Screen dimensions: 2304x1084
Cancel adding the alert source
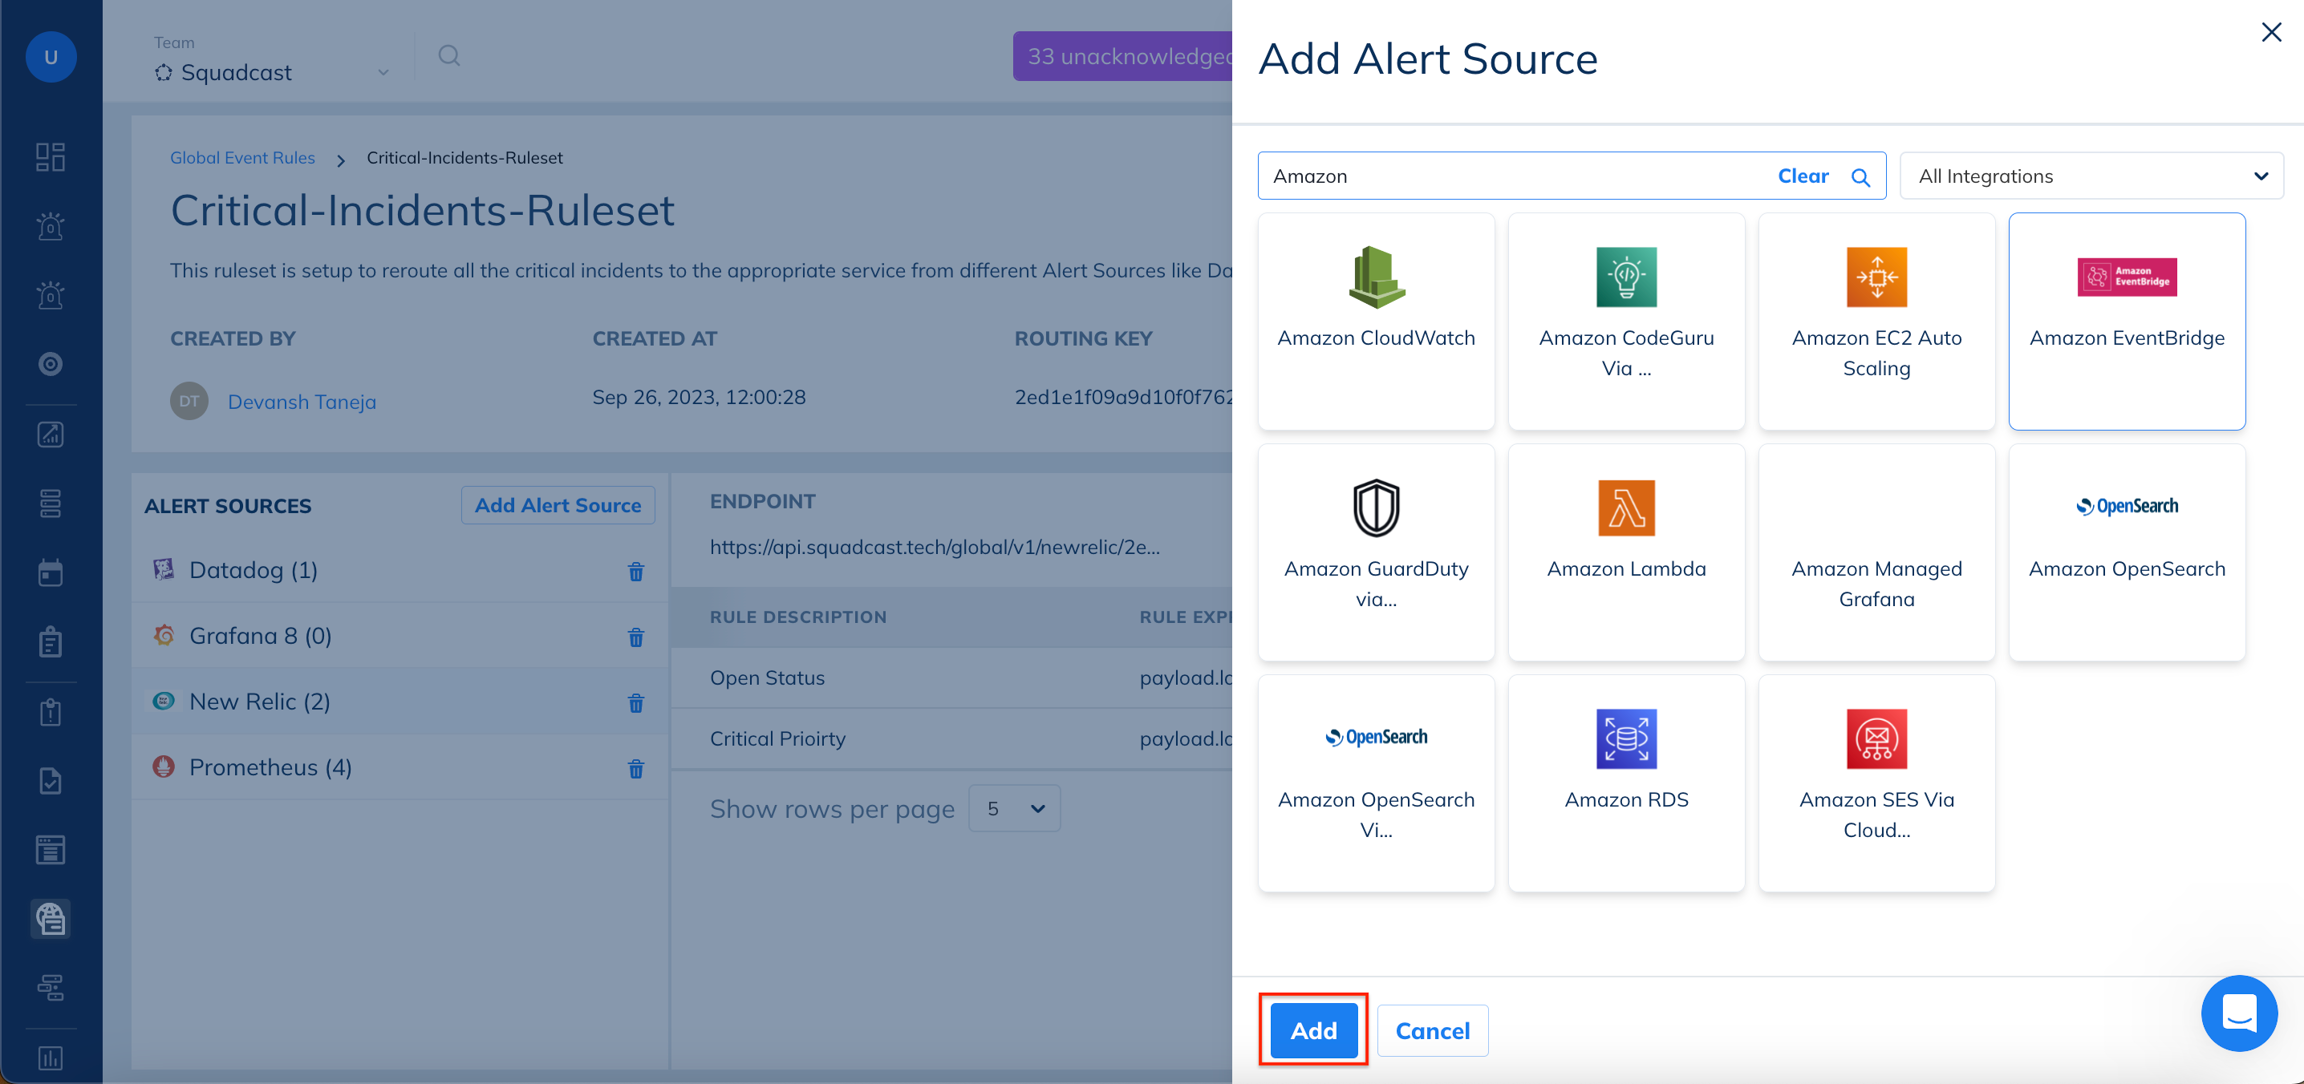point(1432,1030)
